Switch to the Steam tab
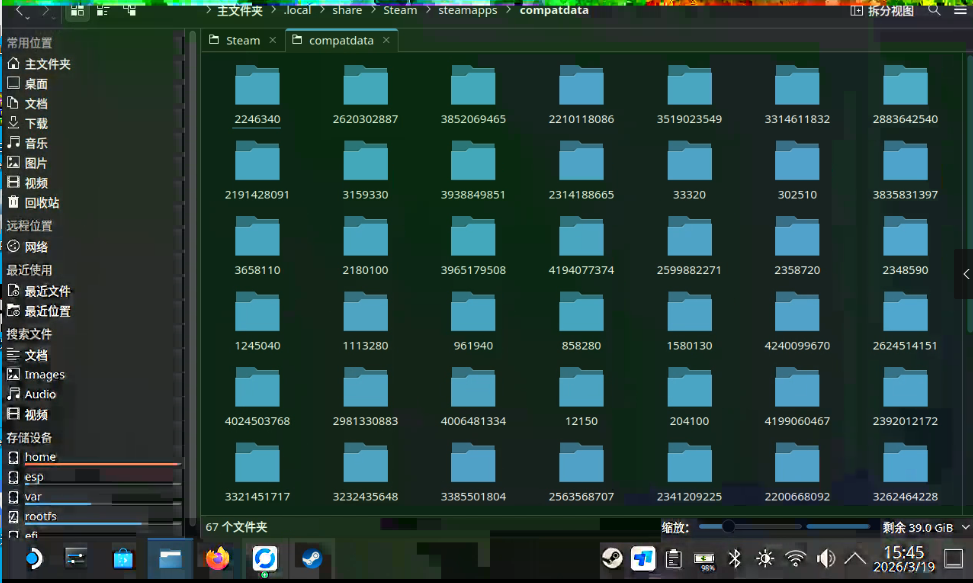The image size is (973, 583). pos(243,40)
